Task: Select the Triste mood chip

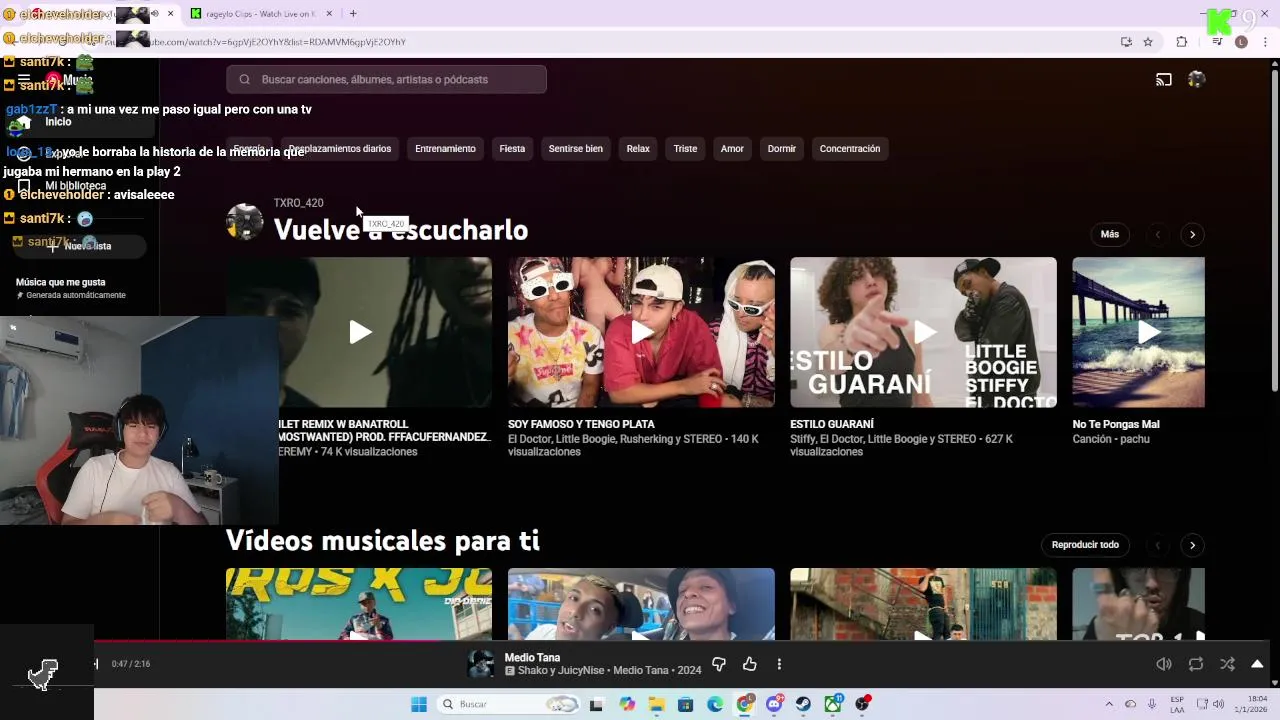Action: (685, 148)
